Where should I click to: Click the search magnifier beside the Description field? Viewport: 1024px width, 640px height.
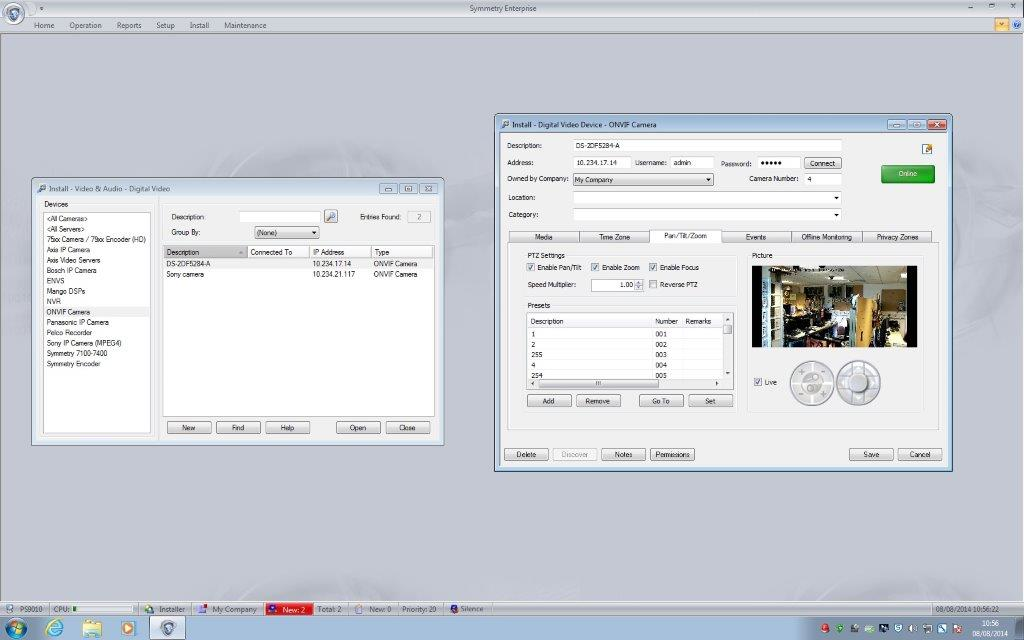330,216
